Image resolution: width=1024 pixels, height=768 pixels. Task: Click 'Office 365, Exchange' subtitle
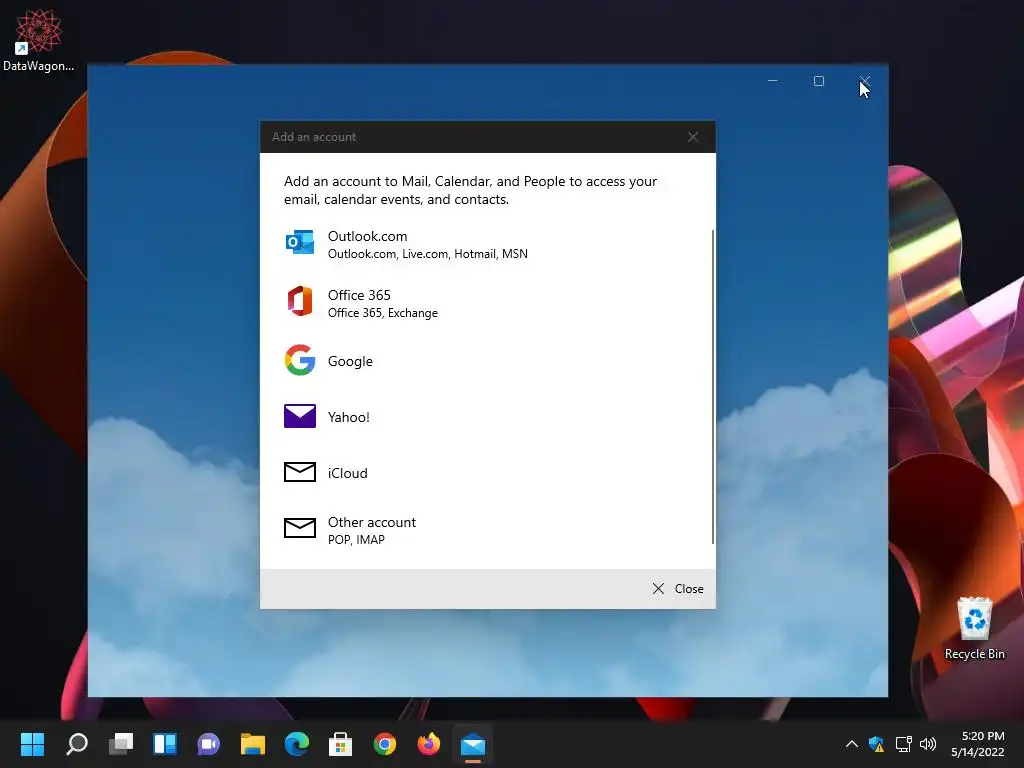point(383,313)
